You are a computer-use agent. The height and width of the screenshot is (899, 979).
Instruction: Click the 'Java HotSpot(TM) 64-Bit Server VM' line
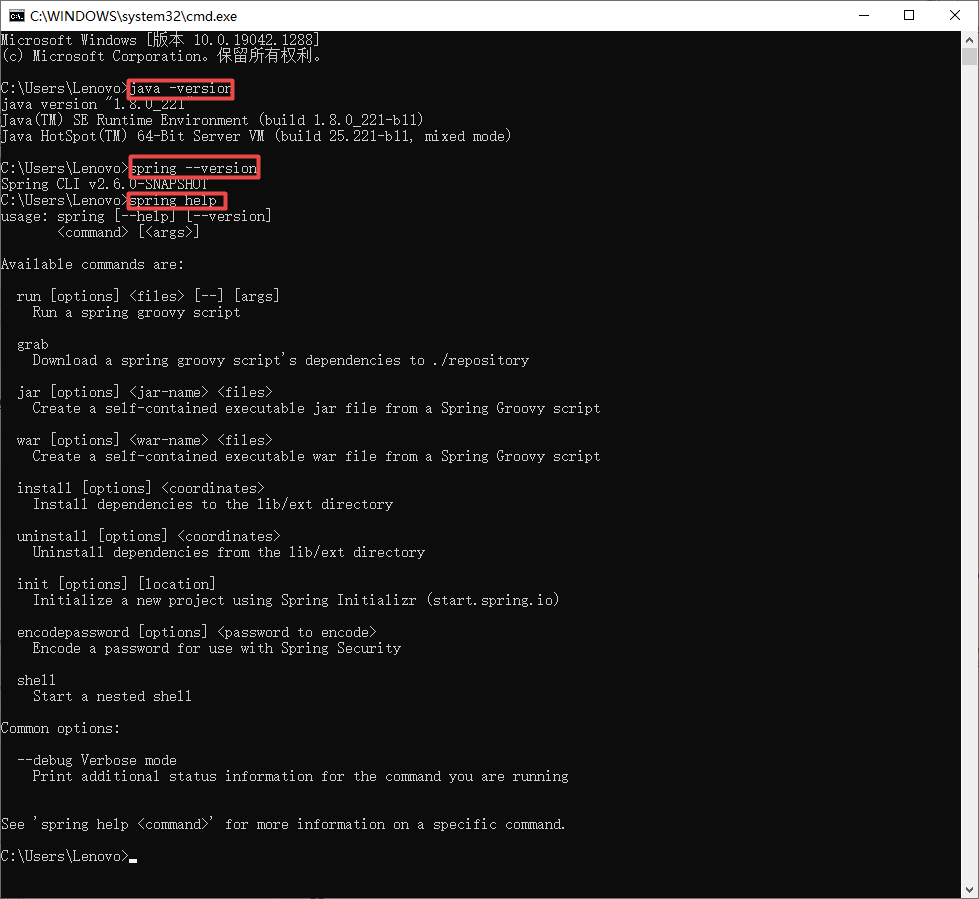click(x=256, y=136)
